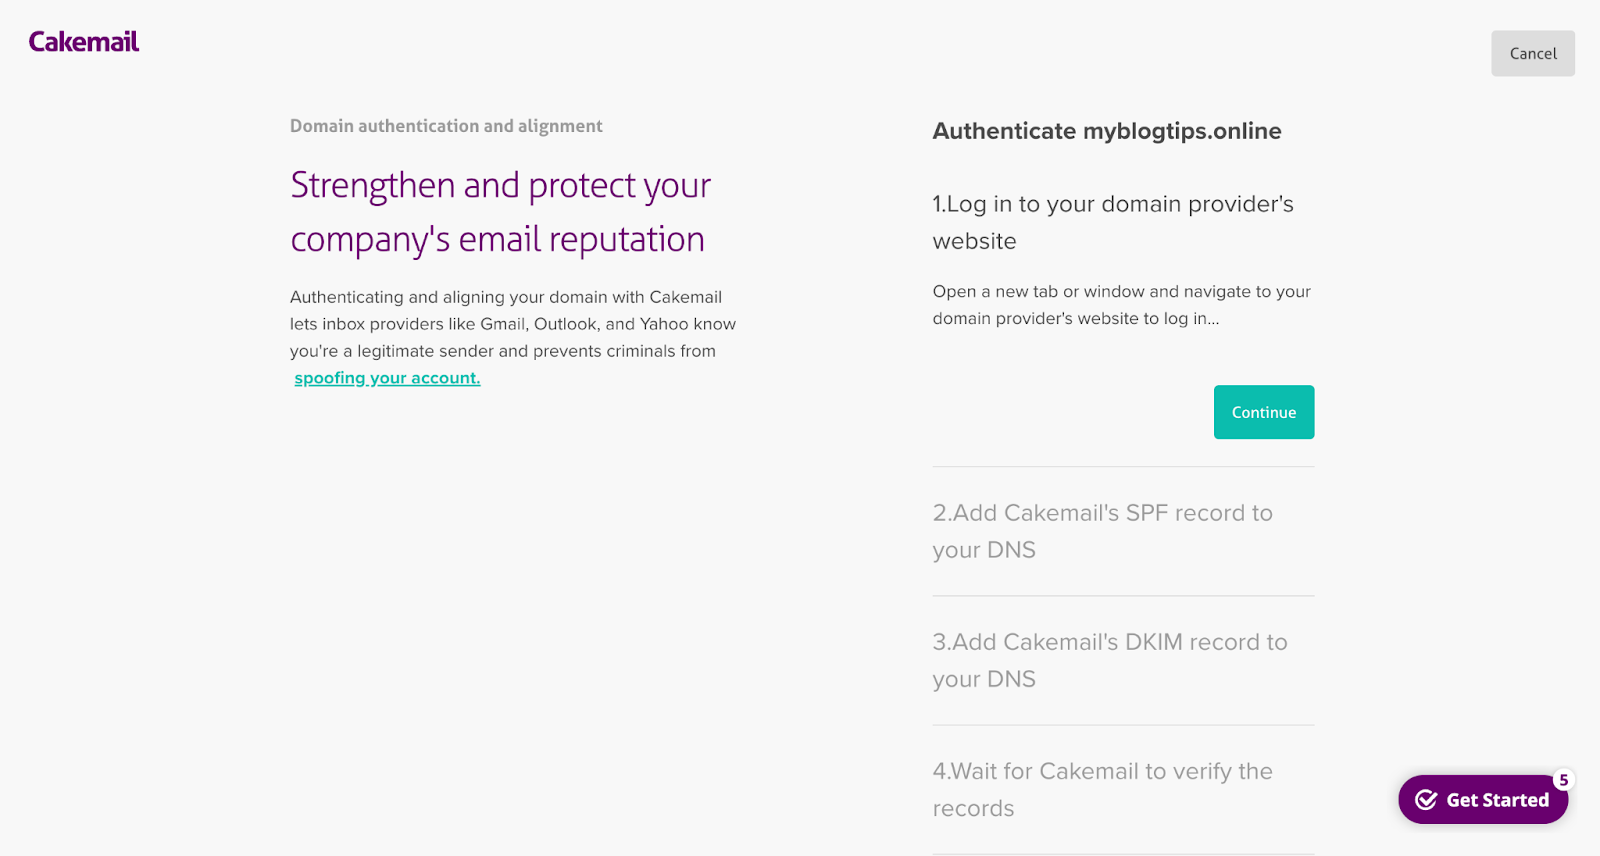Click the Cakemail logo
The height and width of the screenshot is (856, 1600).
[x=84, y=42]
